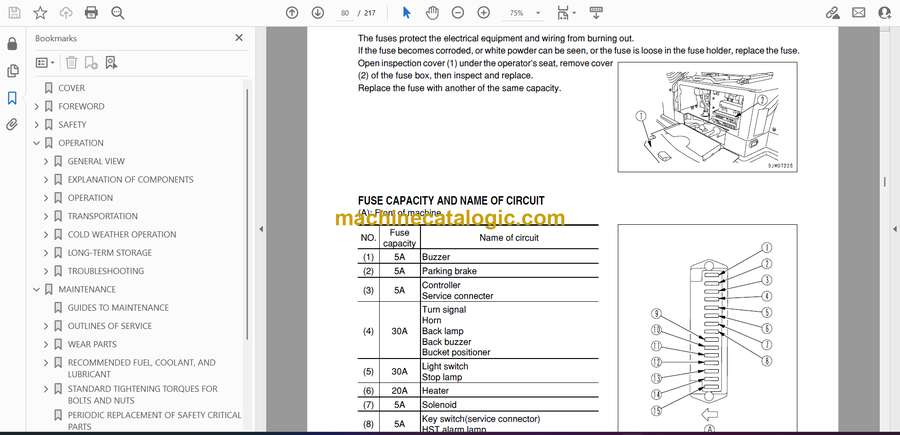
Task: Click the document vertical scrollbar handle
Action: click(885, 181)
